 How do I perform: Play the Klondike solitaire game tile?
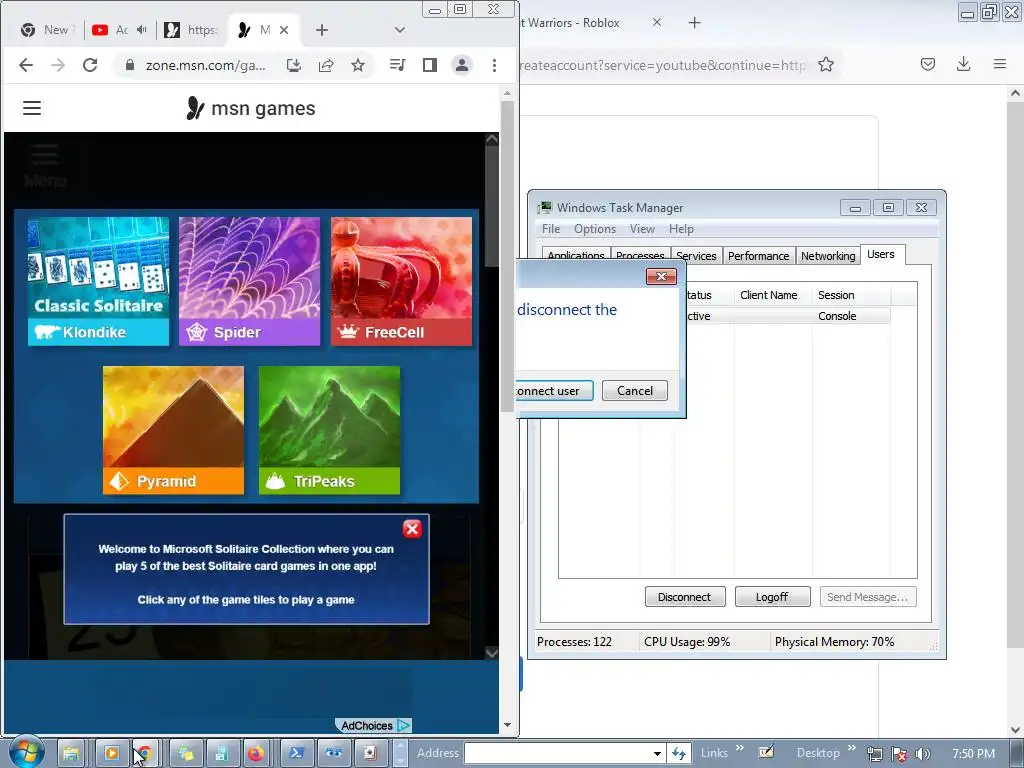(99, 281)
